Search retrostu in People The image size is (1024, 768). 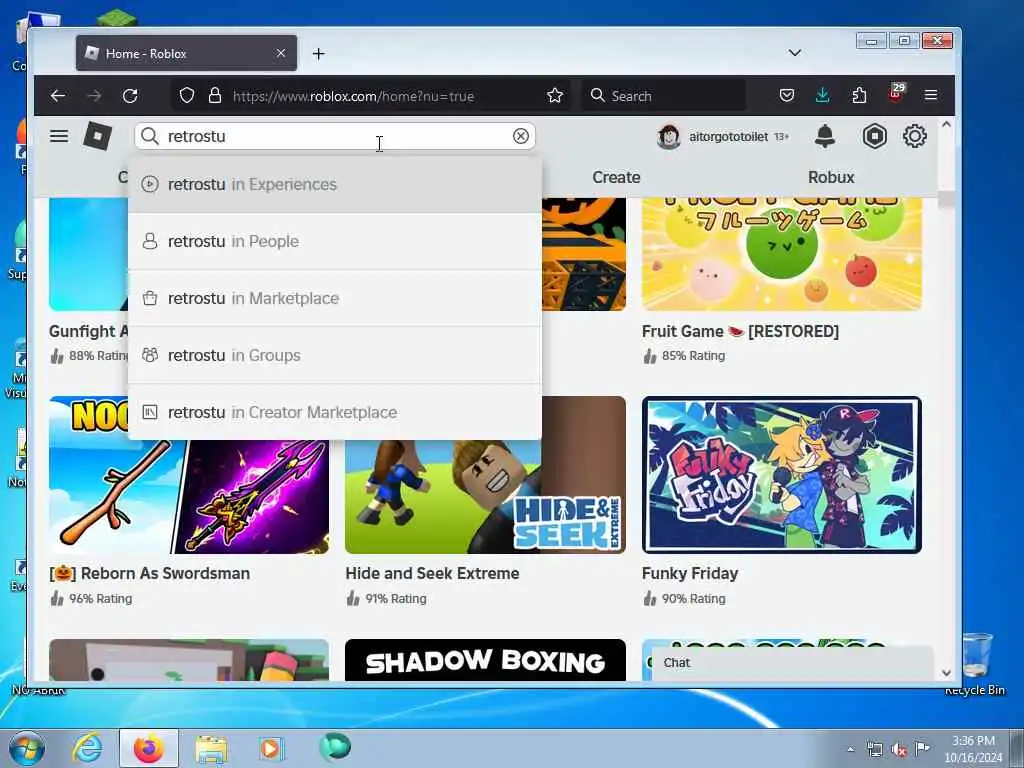[334, 241]
